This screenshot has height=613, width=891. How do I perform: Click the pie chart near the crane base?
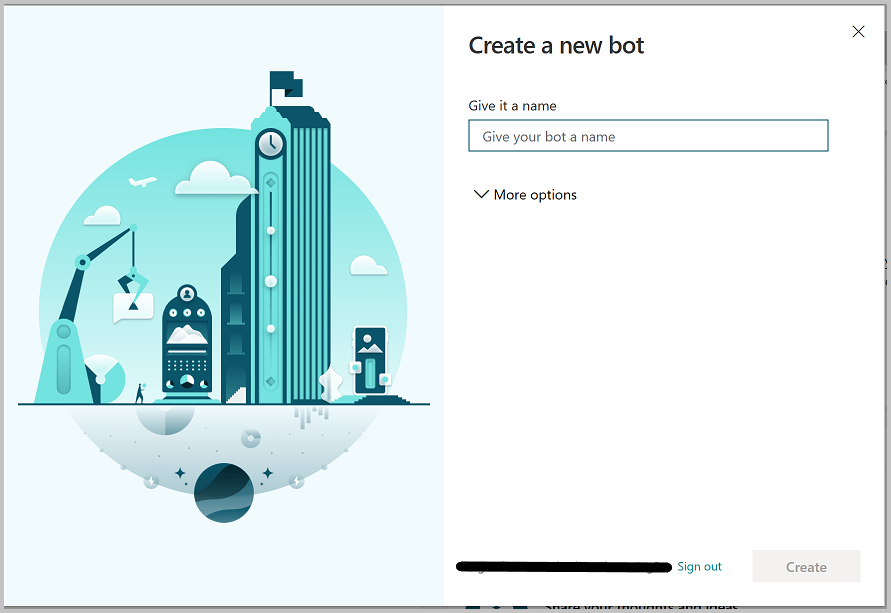[106, 372]
